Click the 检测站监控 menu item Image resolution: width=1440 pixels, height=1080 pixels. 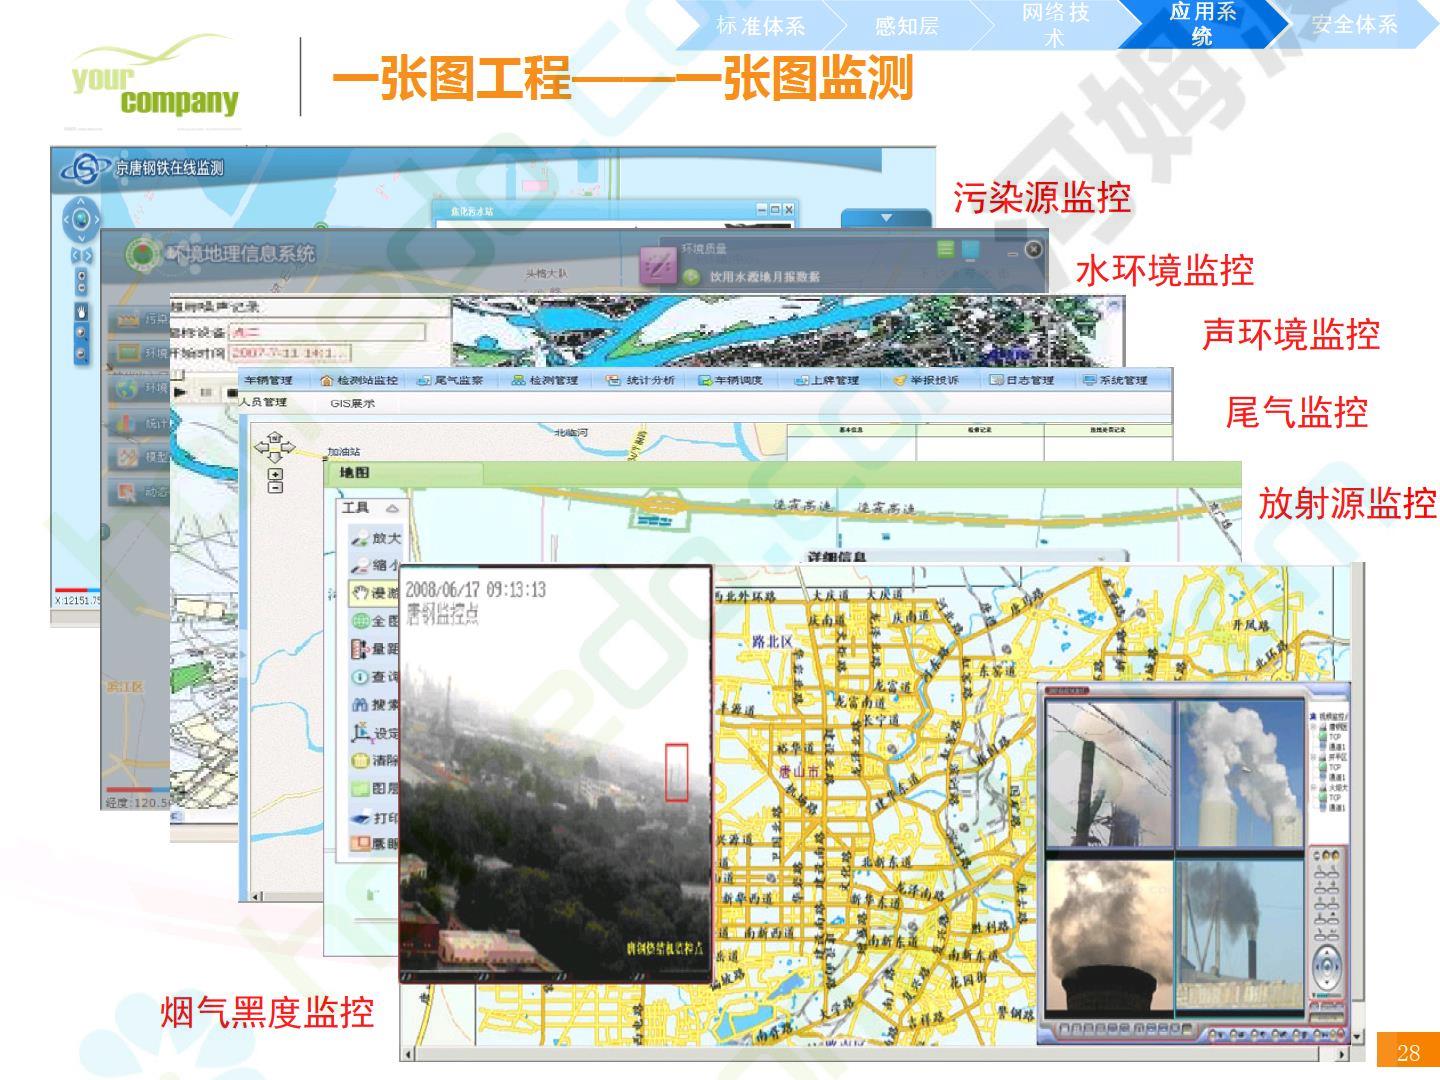coord(358,381)
